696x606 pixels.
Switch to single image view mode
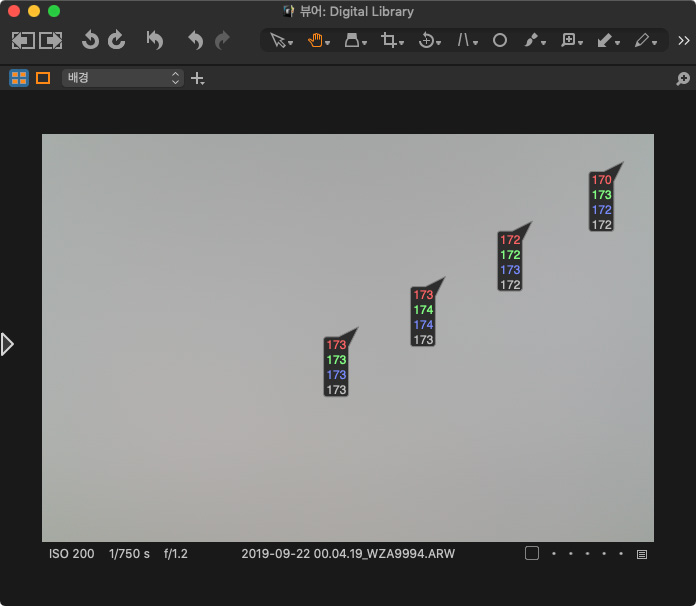click(43, 78)
